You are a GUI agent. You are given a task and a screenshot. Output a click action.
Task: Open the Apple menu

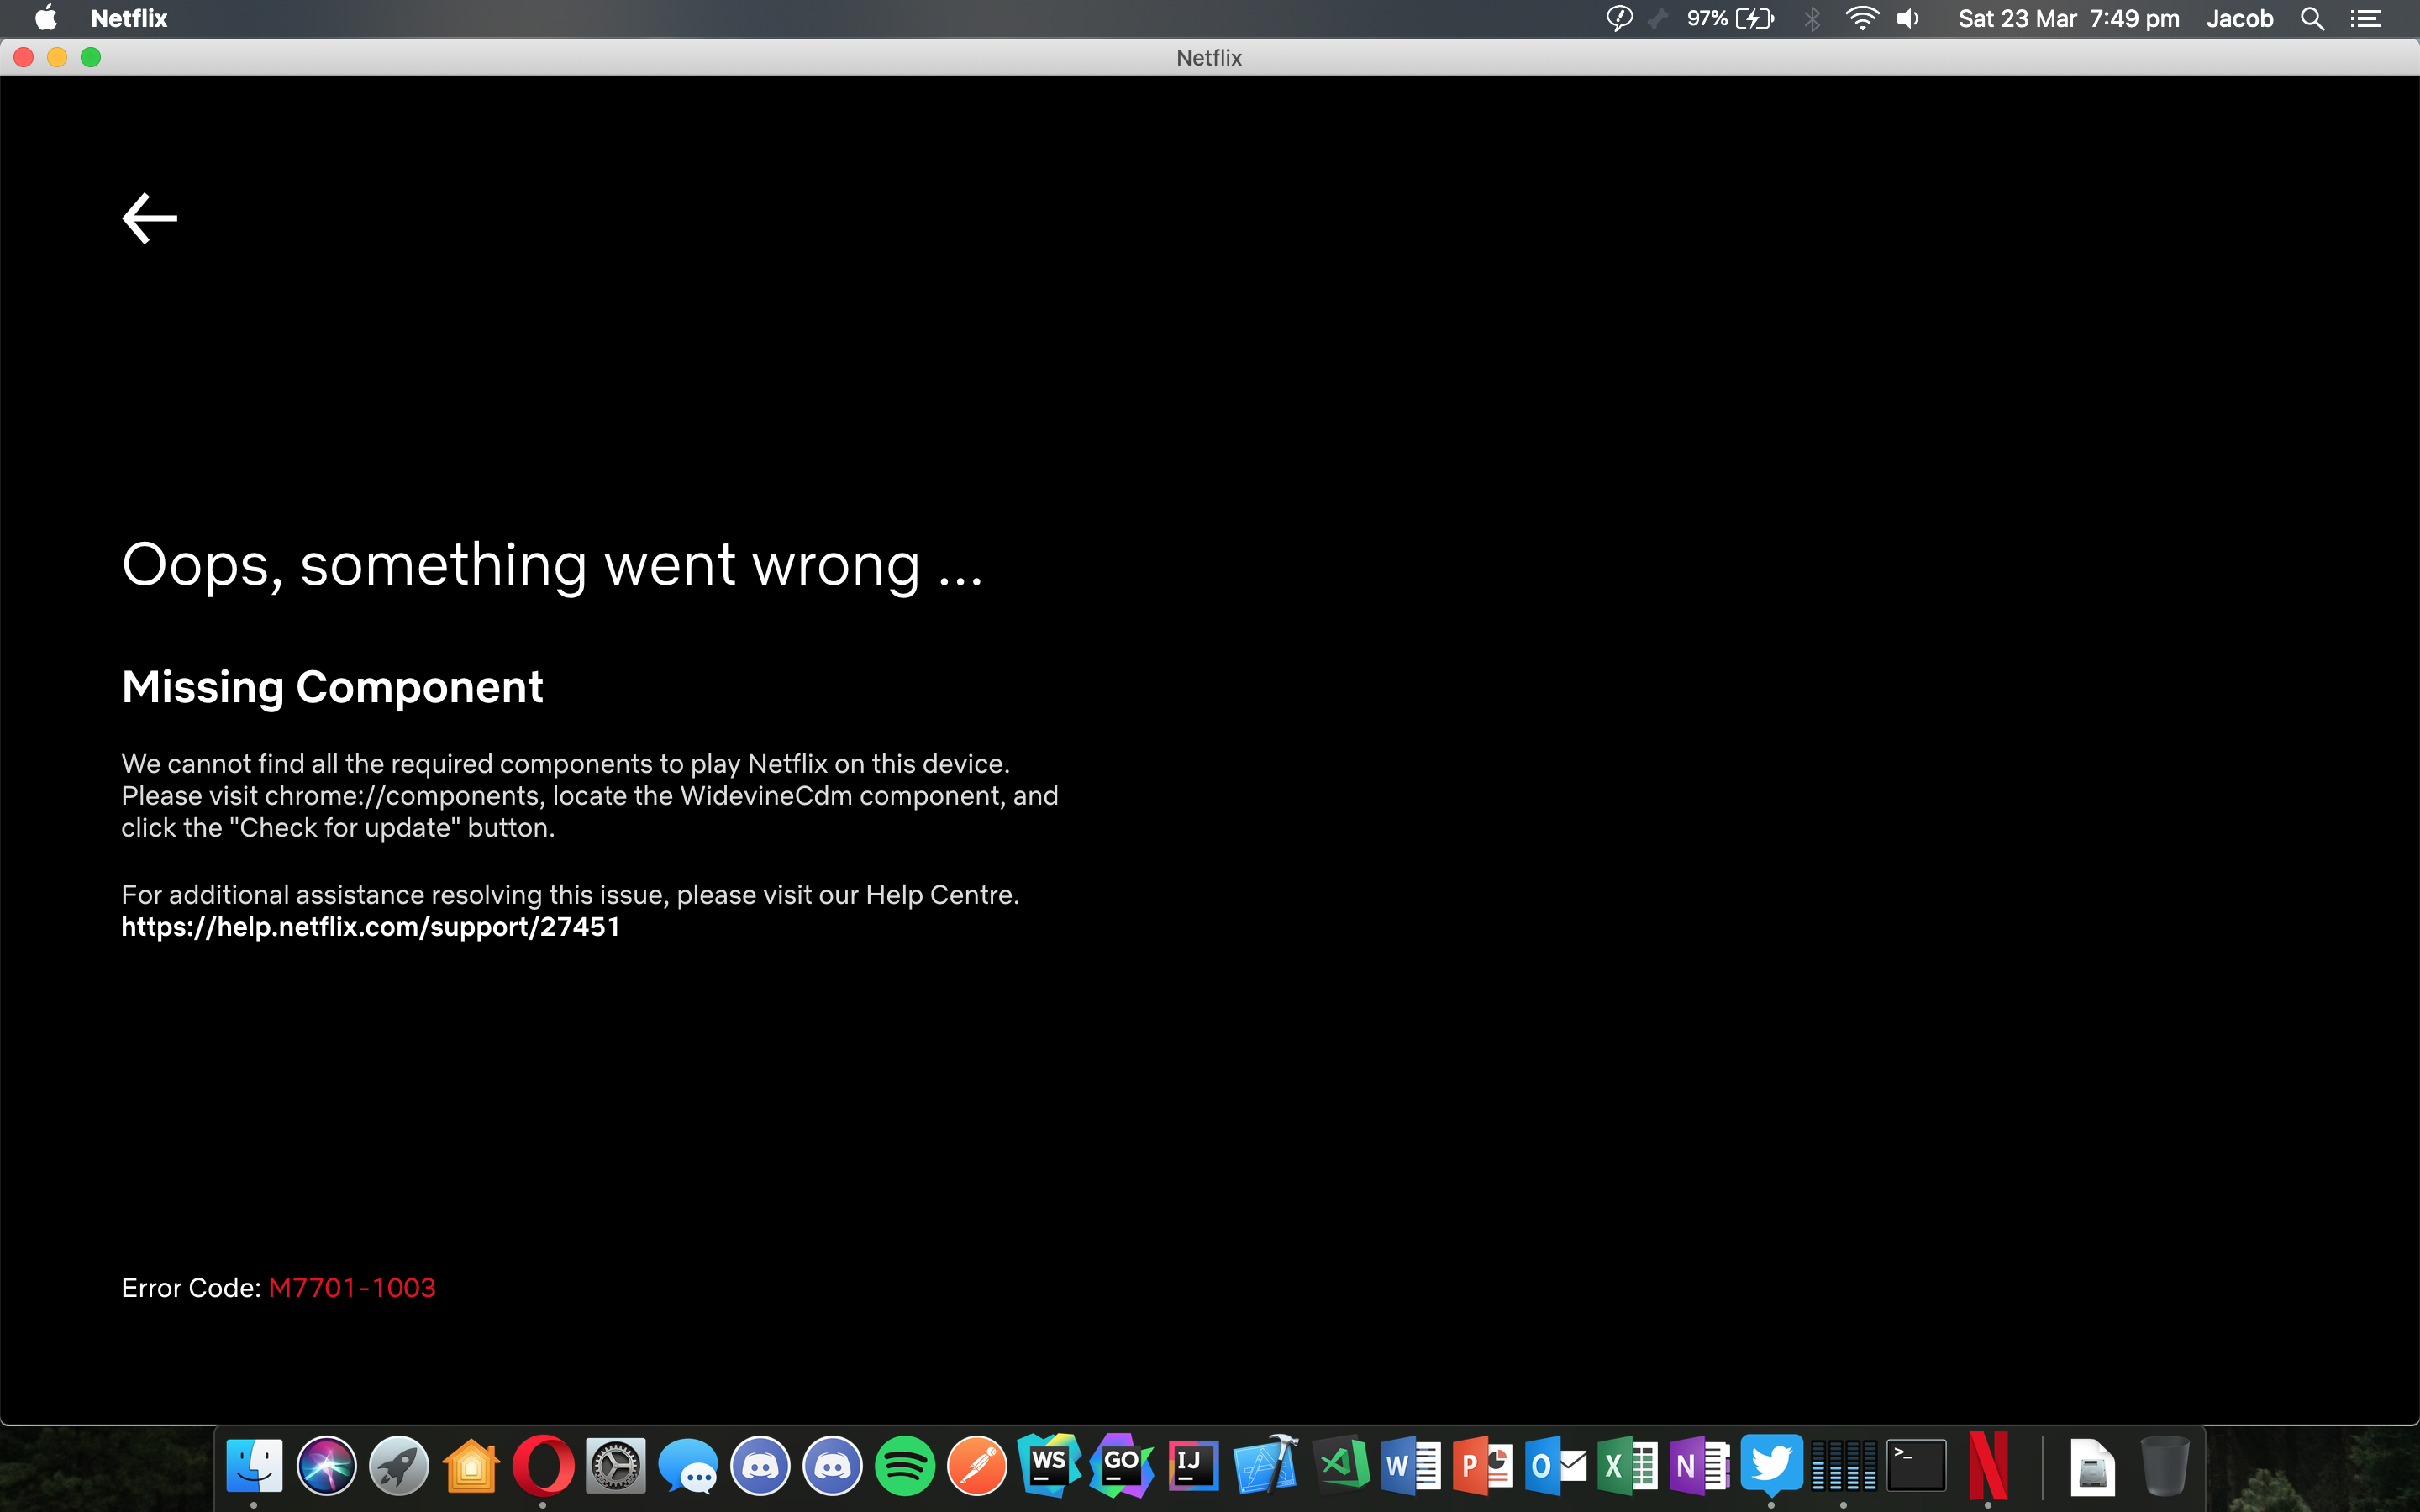[x=45, y=19]
